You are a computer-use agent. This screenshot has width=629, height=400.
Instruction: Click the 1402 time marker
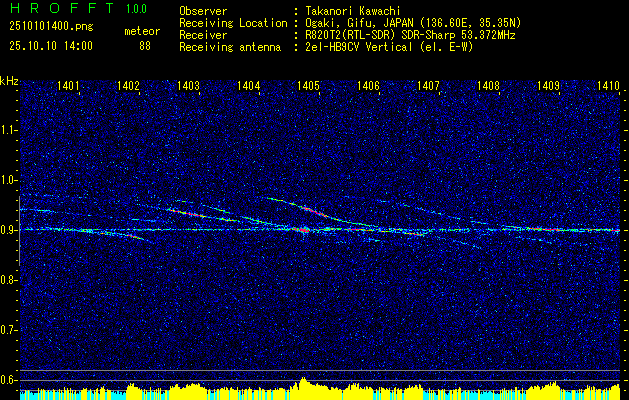pos(128,85)
